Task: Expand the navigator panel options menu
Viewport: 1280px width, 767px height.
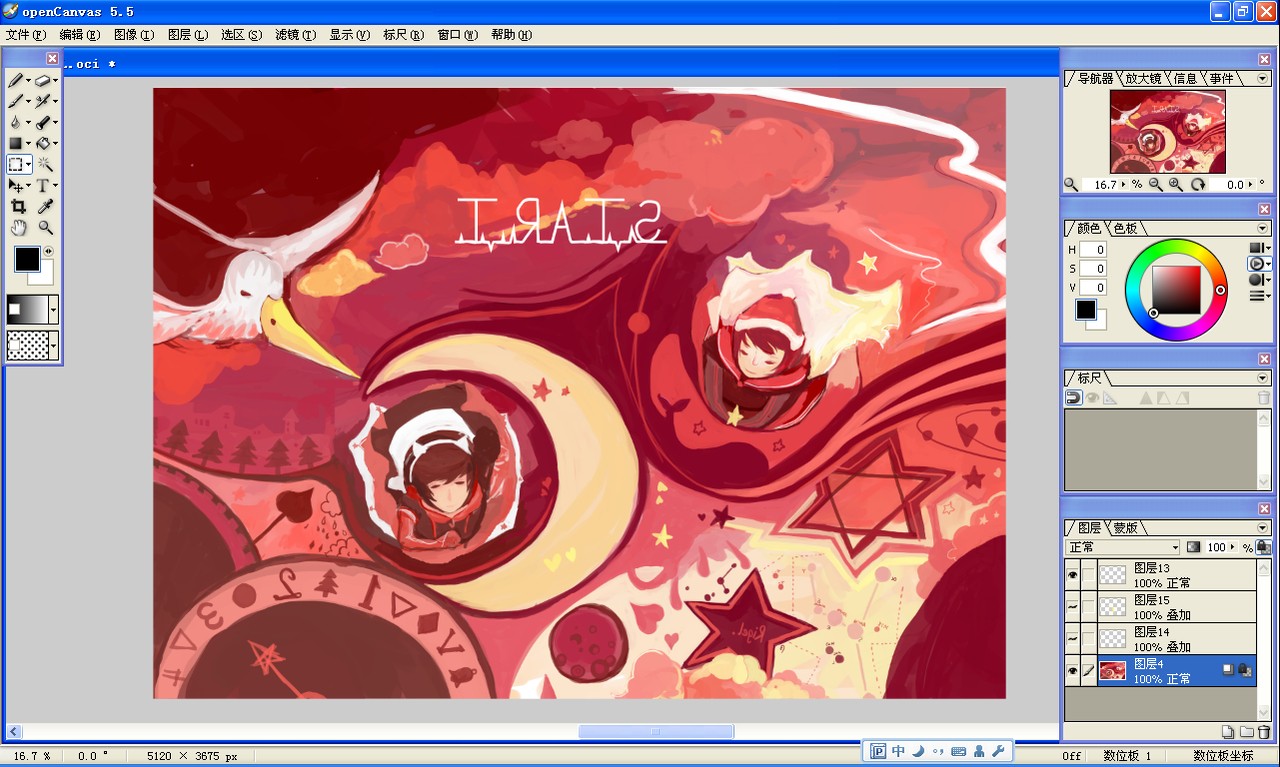Action: pos(1263,78)
